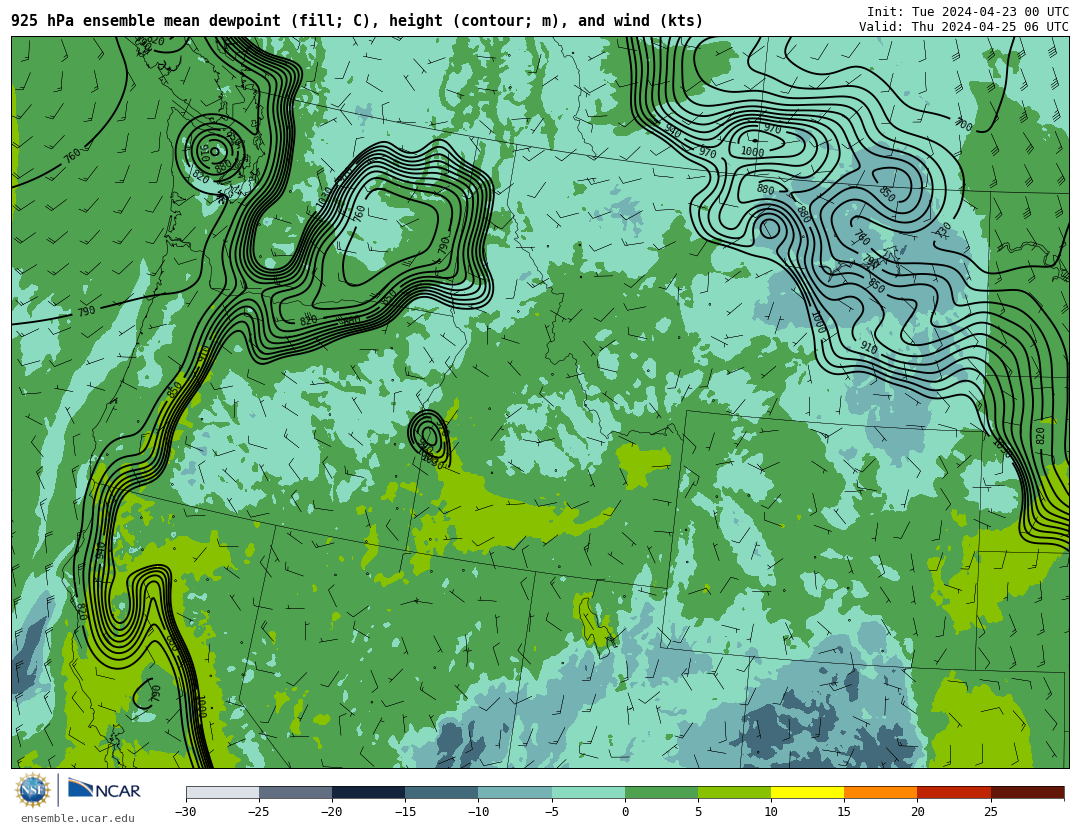Click the NCAR logo
The width and height of the screenshot is (1080, 831).
click(104, 789)
